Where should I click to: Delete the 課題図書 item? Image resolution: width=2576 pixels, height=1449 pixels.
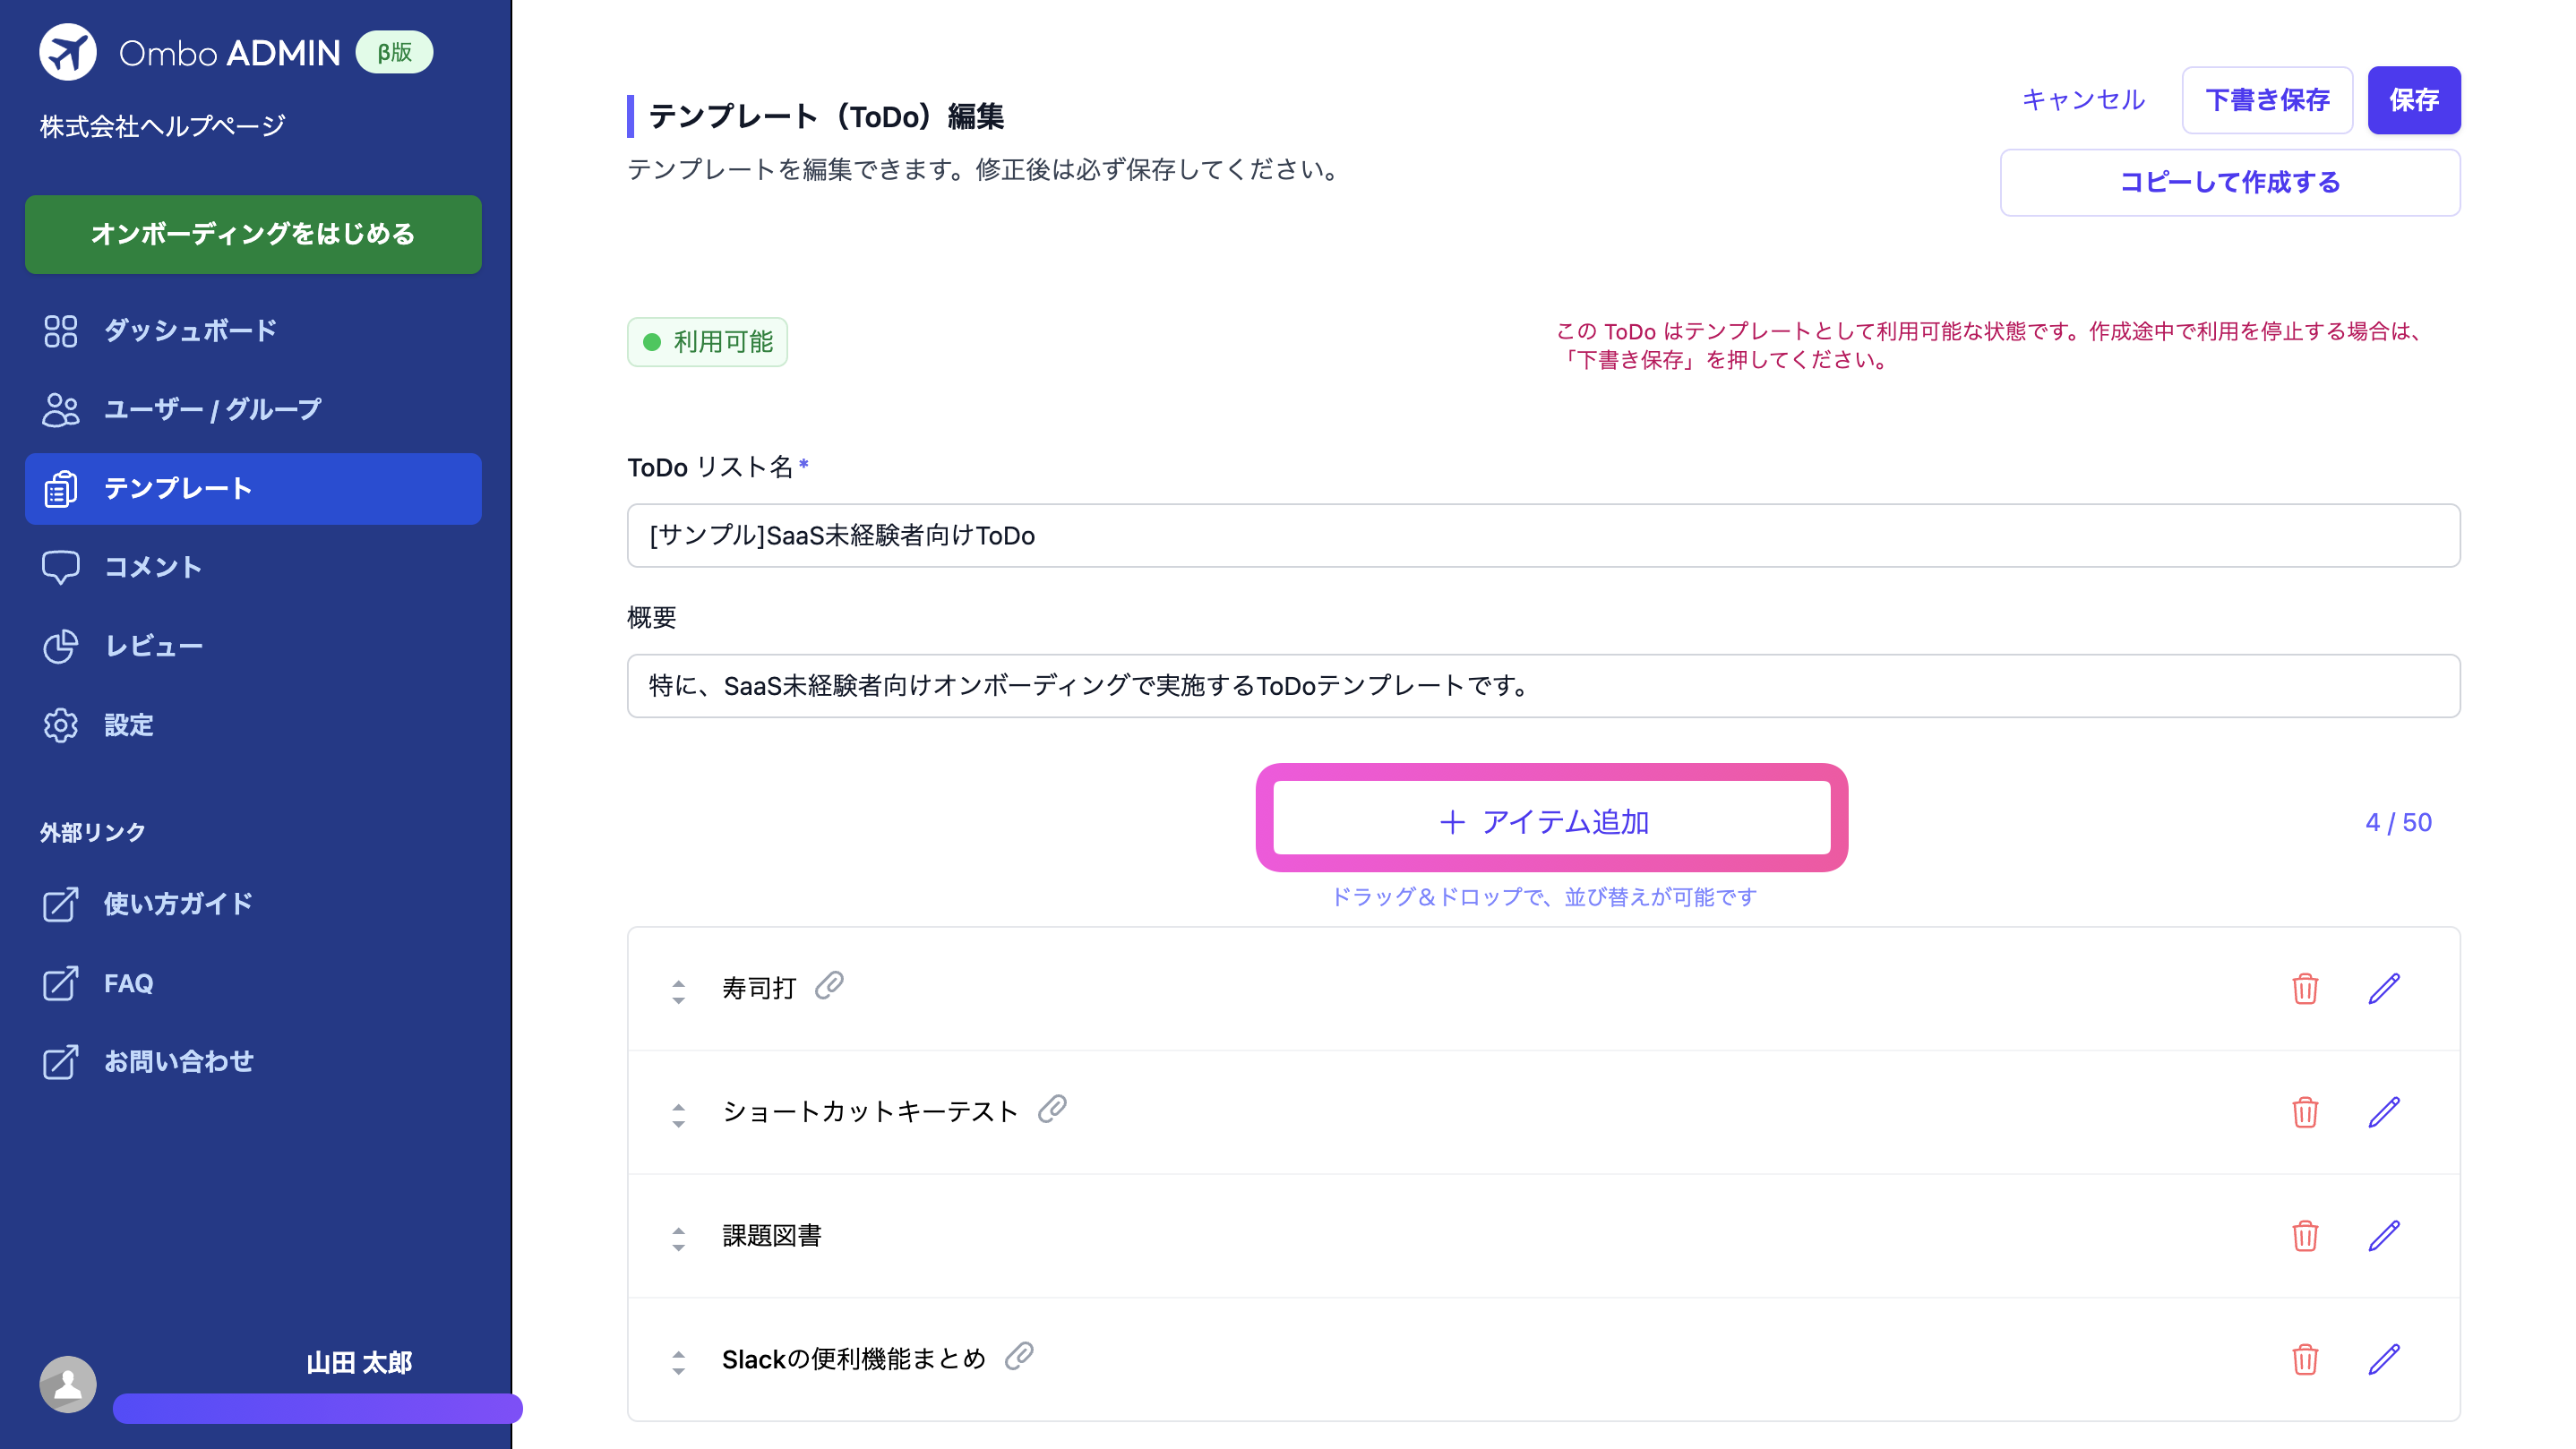(x=2305, y=1236)
